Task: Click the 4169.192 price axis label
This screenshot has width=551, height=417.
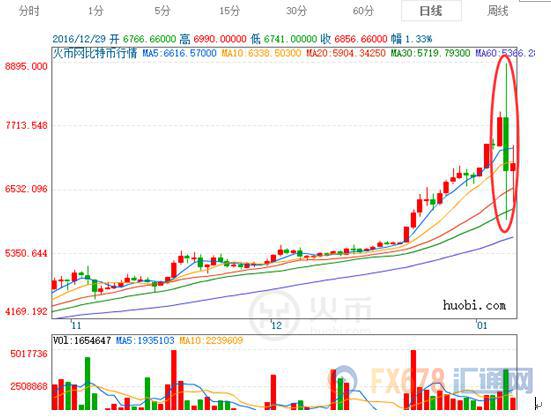Action: pyautogui.click(x=26, y=311)
